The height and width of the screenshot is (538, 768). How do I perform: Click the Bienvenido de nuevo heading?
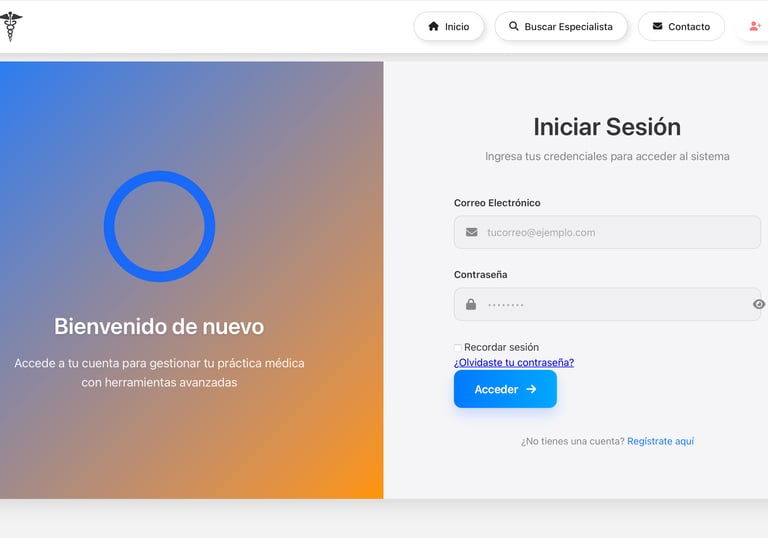coord(159,326)
